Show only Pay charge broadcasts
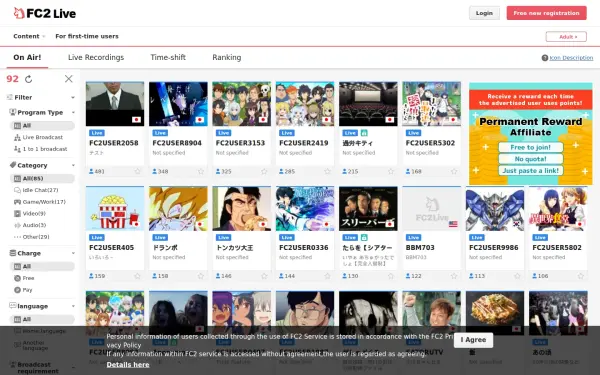The image size is (600, 375). point(23,290)
